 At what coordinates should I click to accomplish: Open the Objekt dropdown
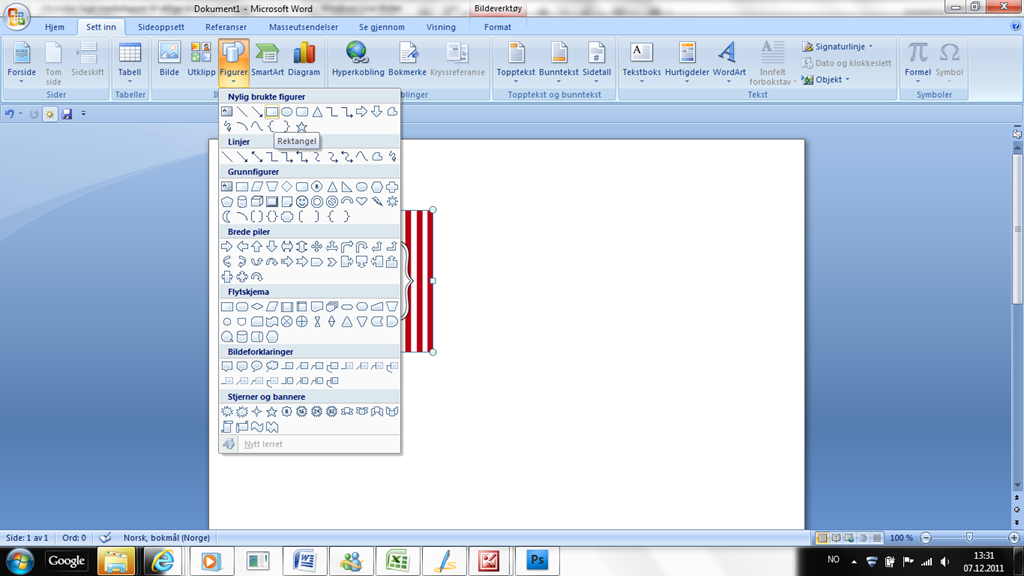(x=826, y=80)
